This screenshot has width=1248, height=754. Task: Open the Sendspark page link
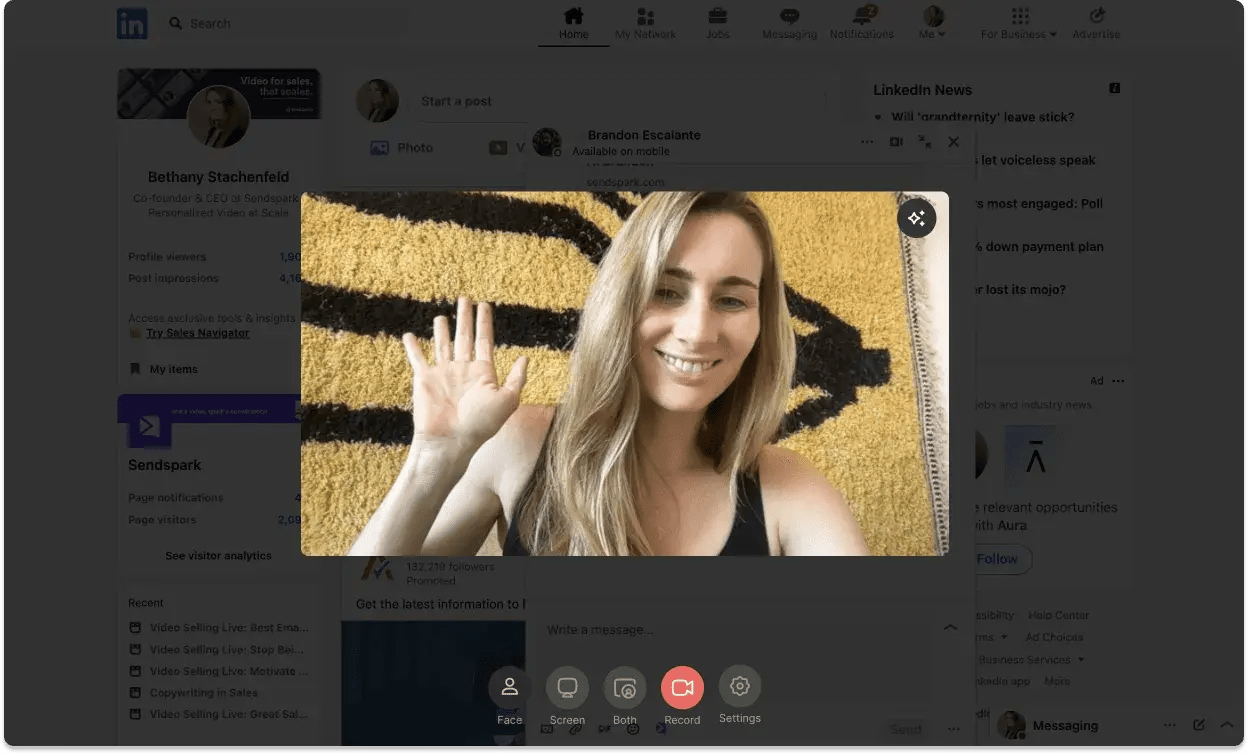coord(165,465)
